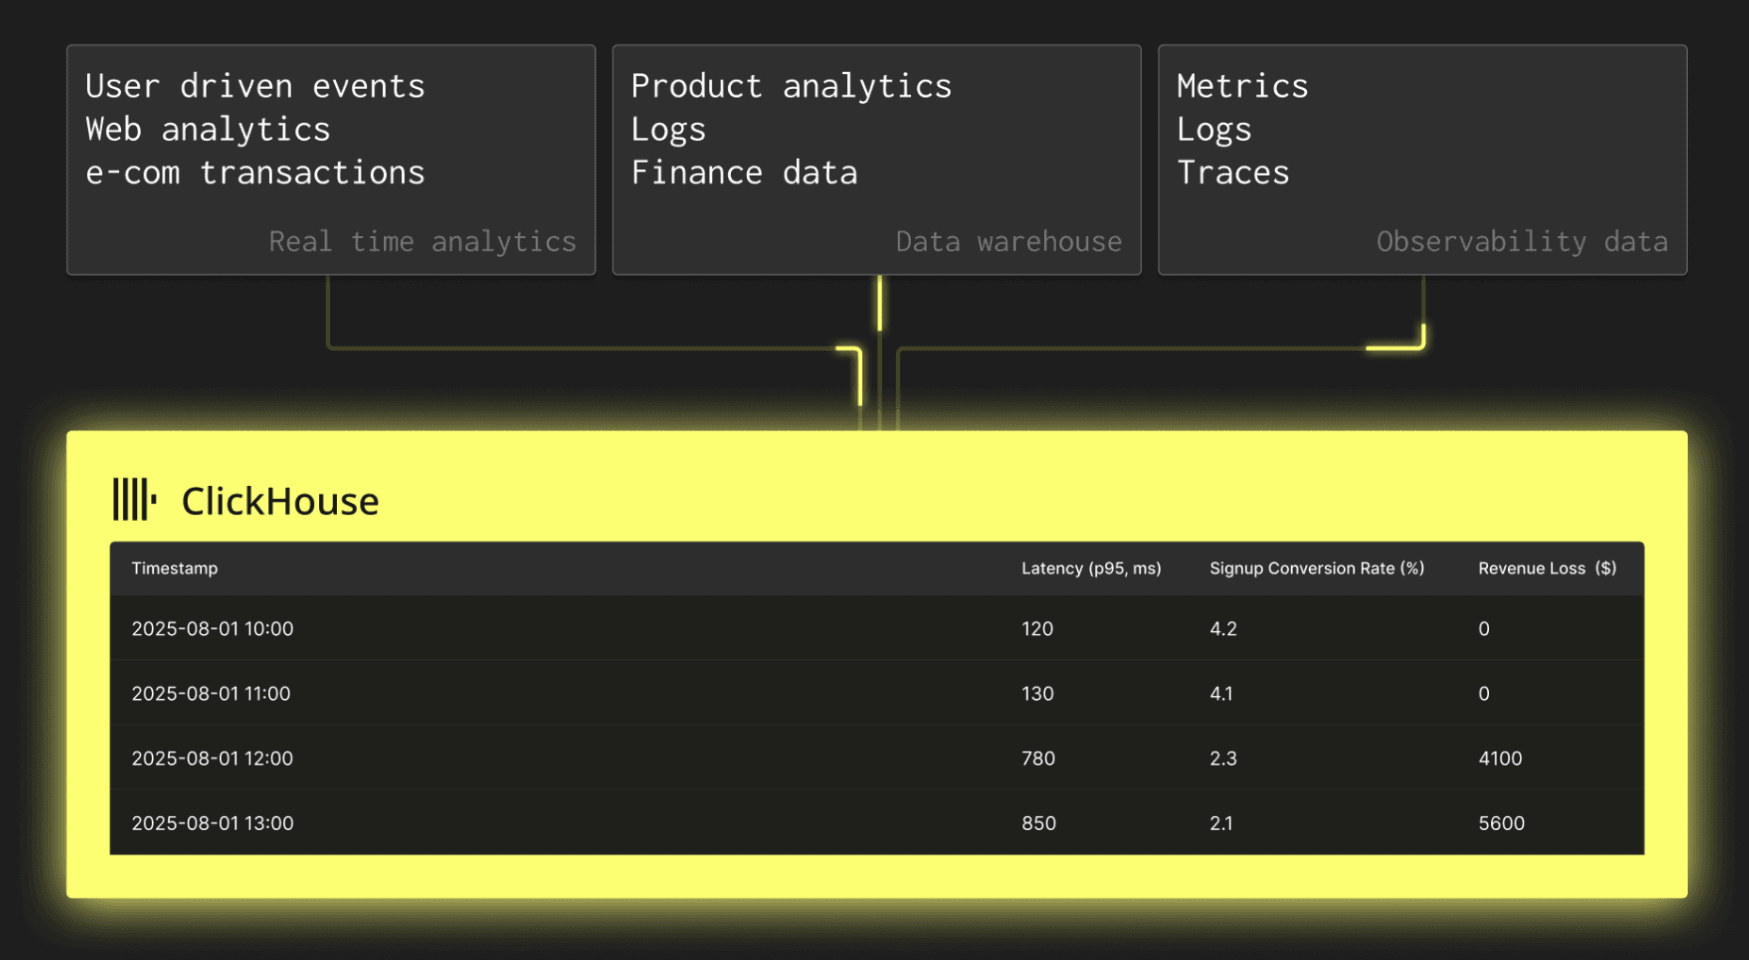The image size is (1749, 960).
Task: Select 'Finance data' line
Action: [x=744, y=173]
